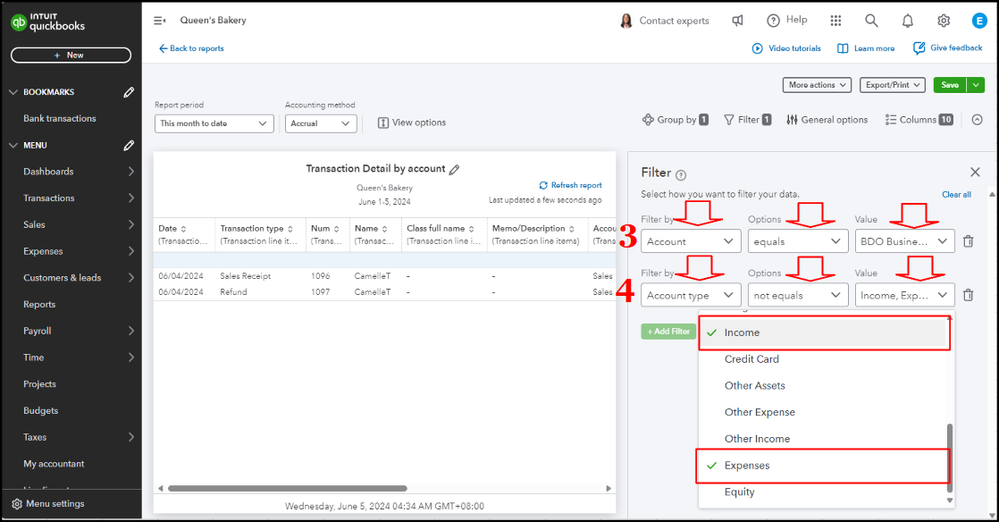999x522 pixels.
Task: Open the notifications bell
Action: 907,21
